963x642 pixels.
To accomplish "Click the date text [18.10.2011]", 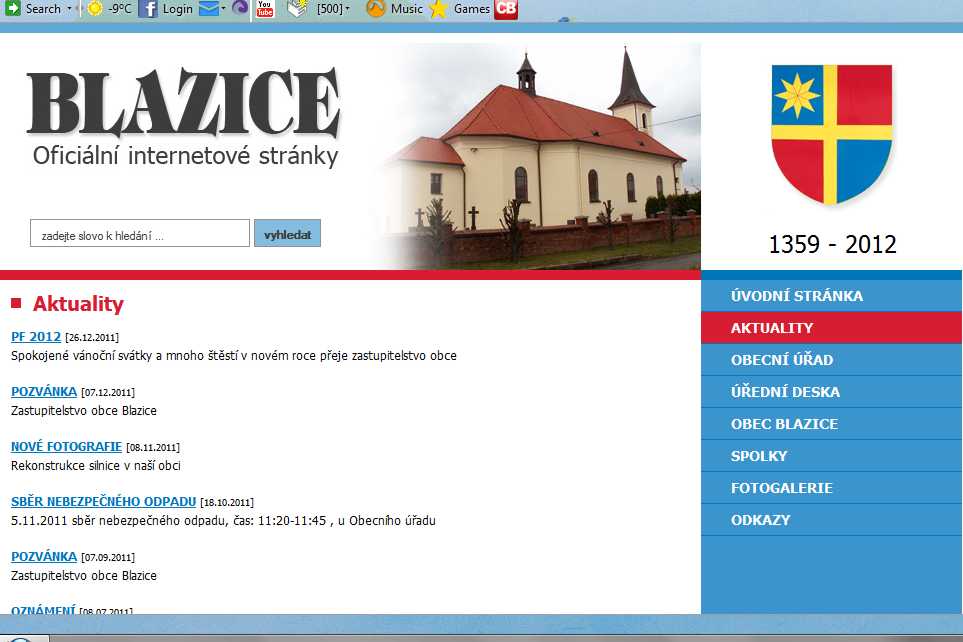I will [227, 503].
